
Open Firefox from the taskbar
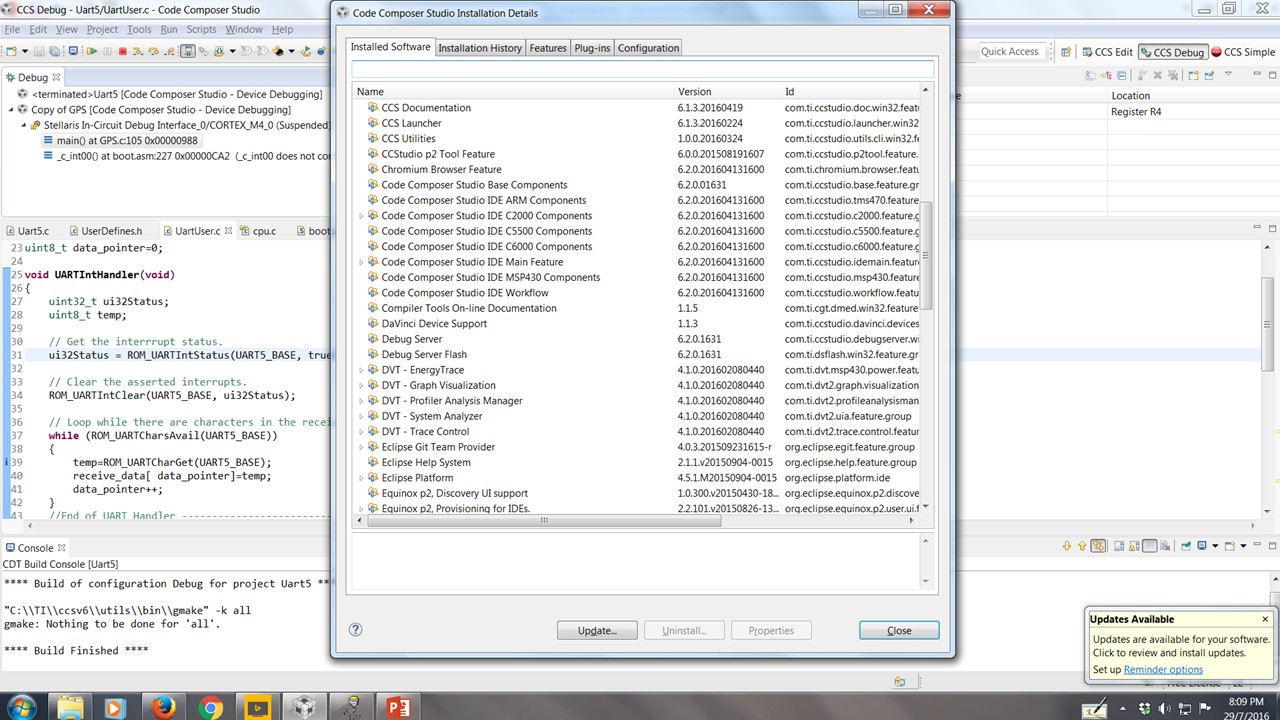(163, 708)
